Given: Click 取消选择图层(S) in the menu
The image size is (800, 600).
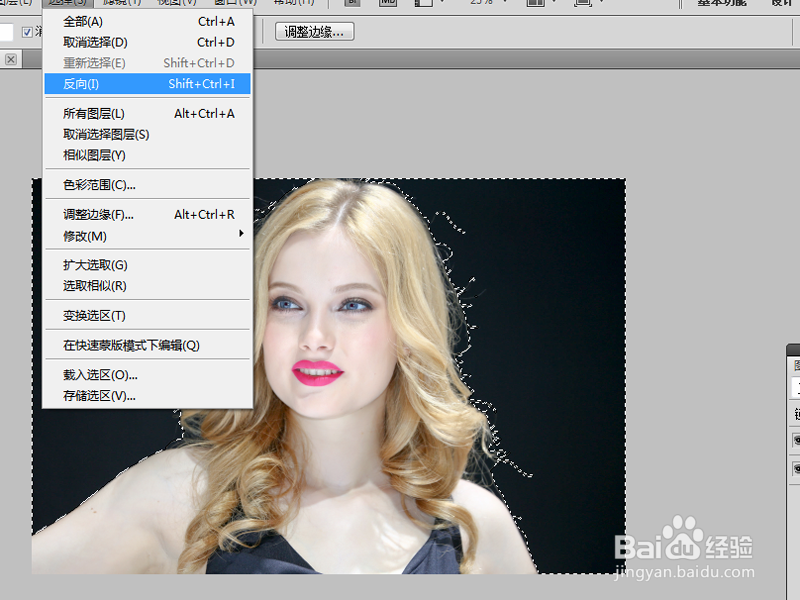Looking at the screenshot, I should coord(147,135).
